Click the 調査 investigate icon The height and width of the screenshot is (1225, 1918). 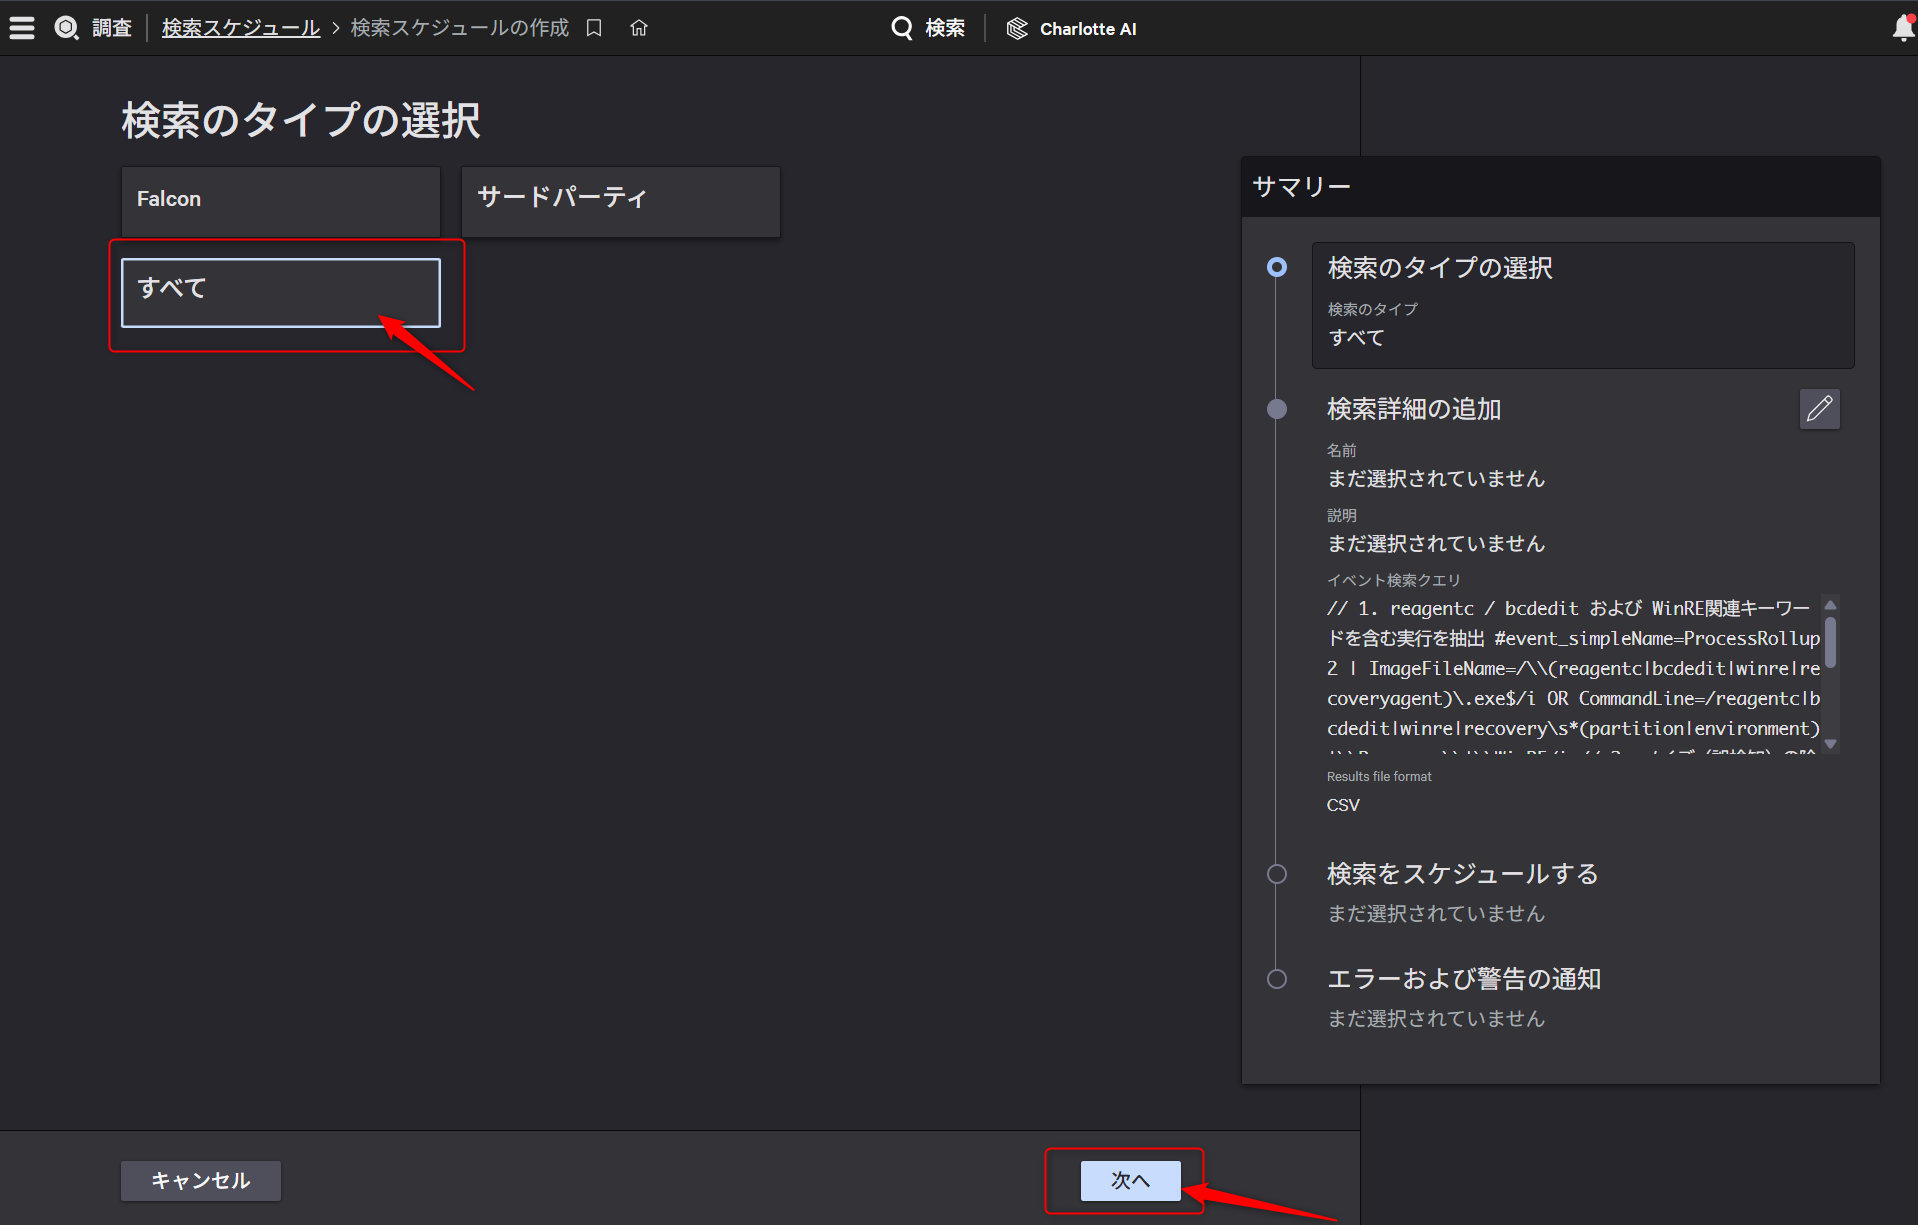[66, 28]
